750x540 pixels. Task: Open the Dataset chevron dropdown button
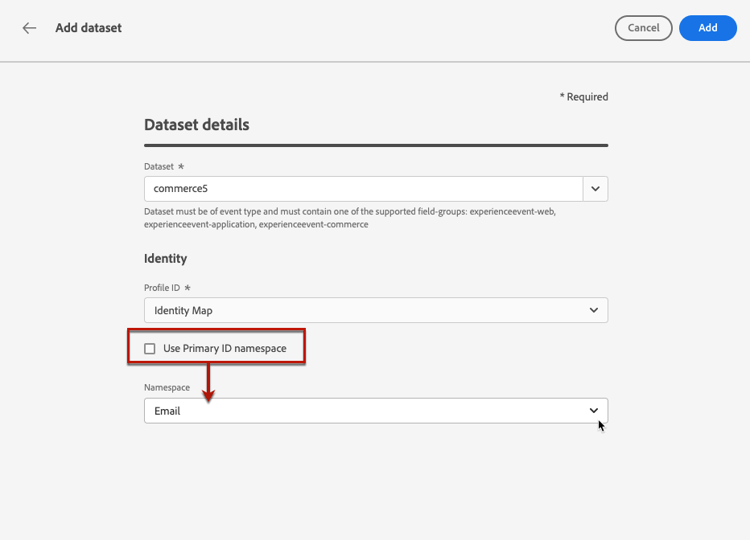tap(595, 188)
